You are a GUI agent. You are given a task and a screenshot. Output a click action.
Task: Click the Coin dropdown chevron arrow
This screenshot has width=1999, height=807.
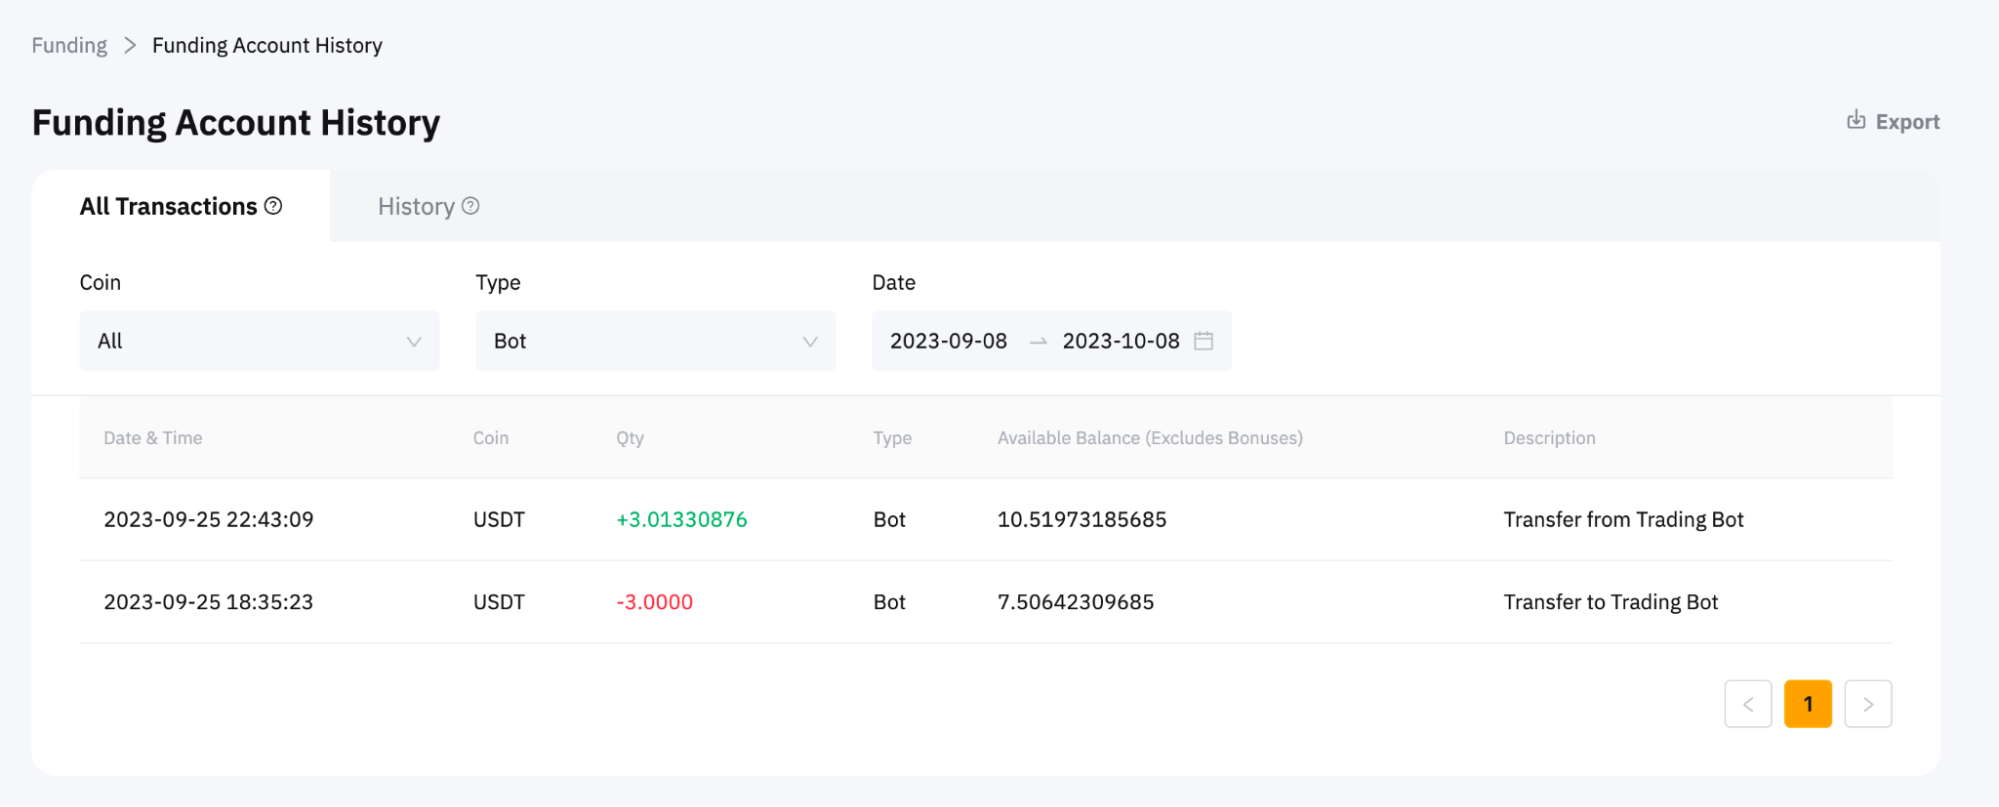pyautogui.click(x=414, y=342)
